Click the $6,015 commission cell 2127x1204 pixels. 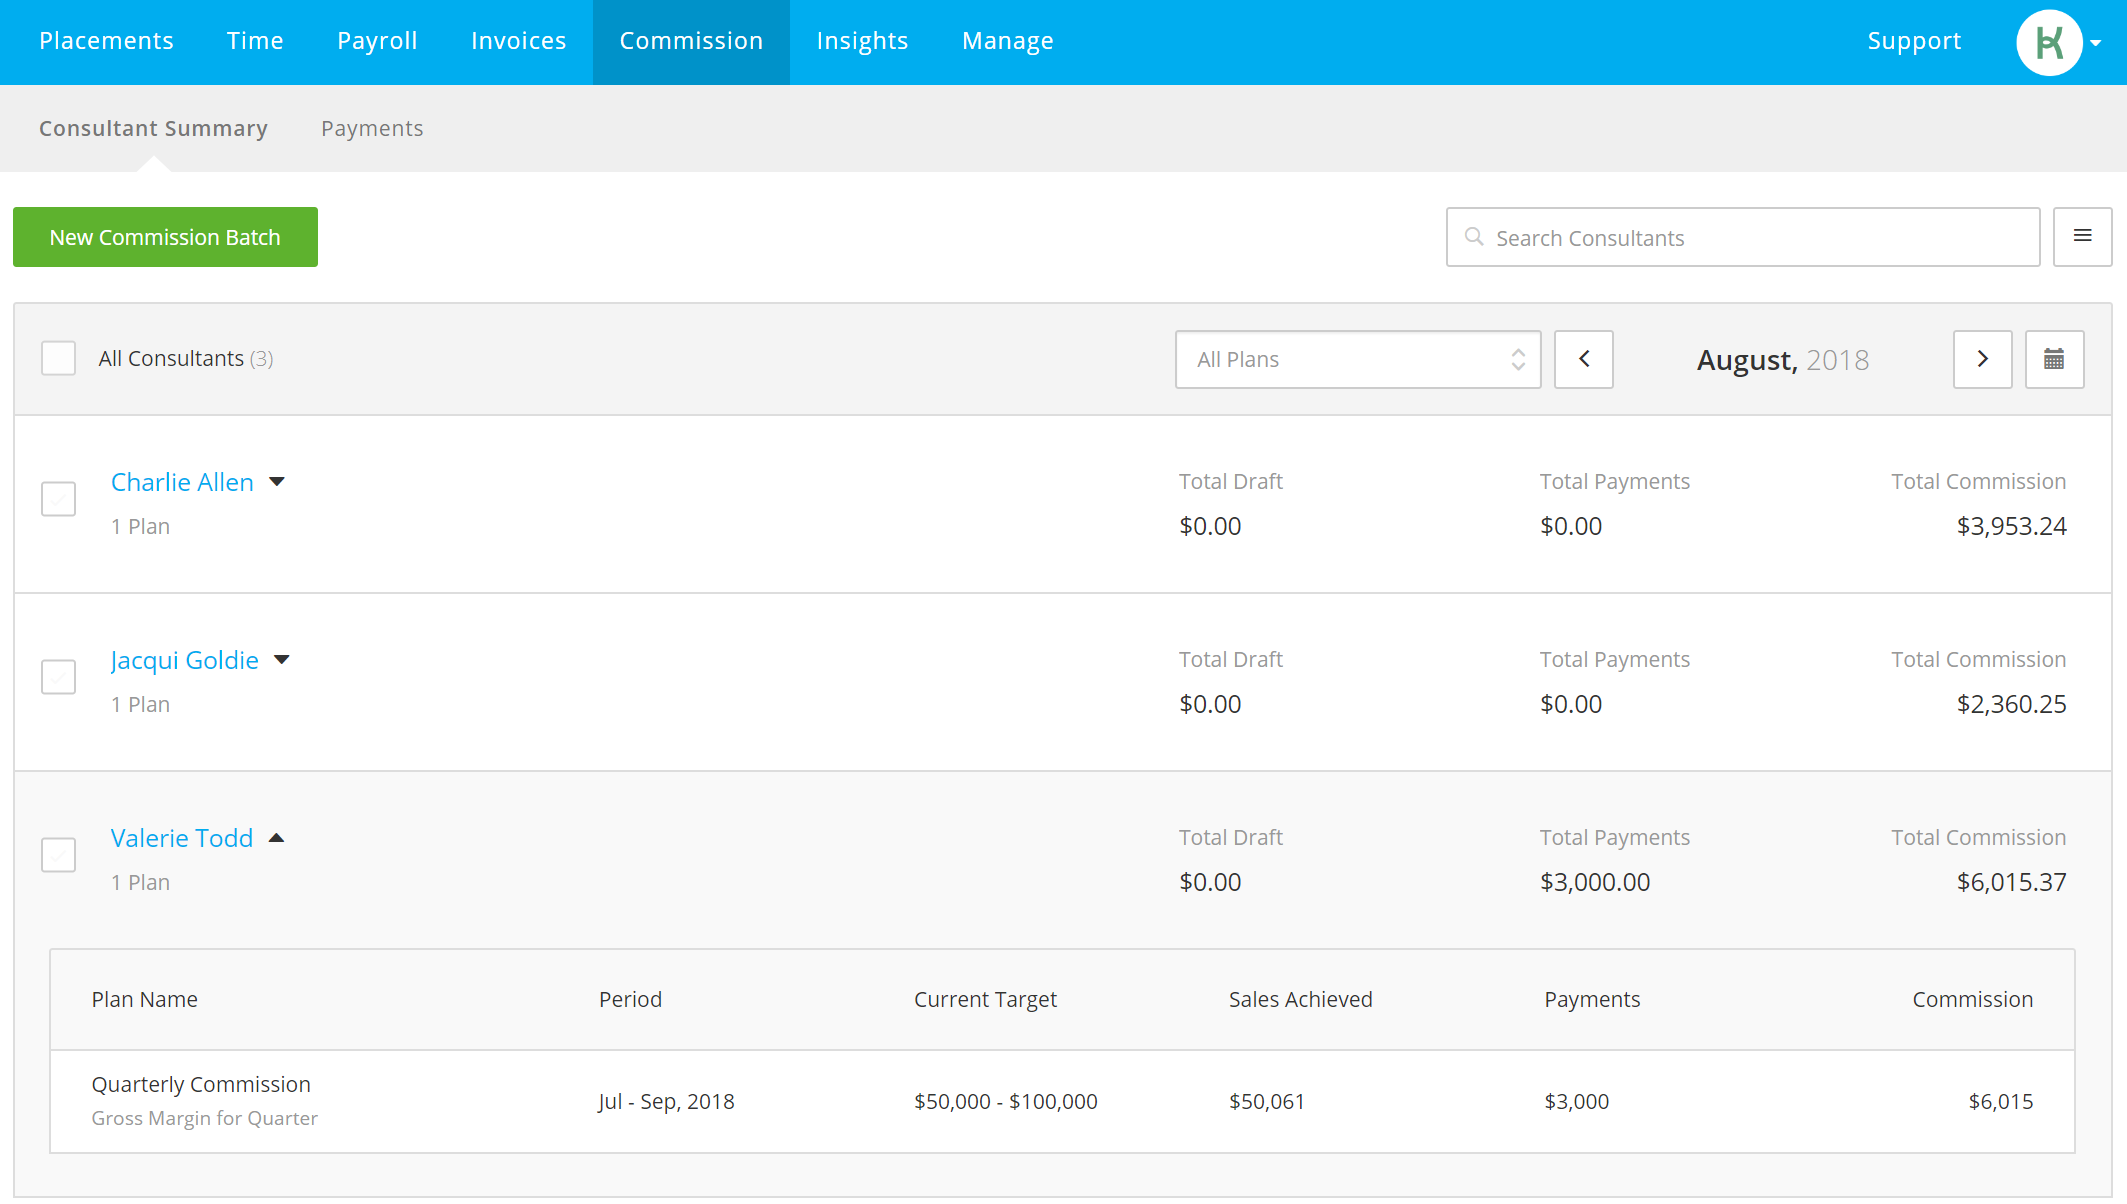click(x=2000, y=1101)
